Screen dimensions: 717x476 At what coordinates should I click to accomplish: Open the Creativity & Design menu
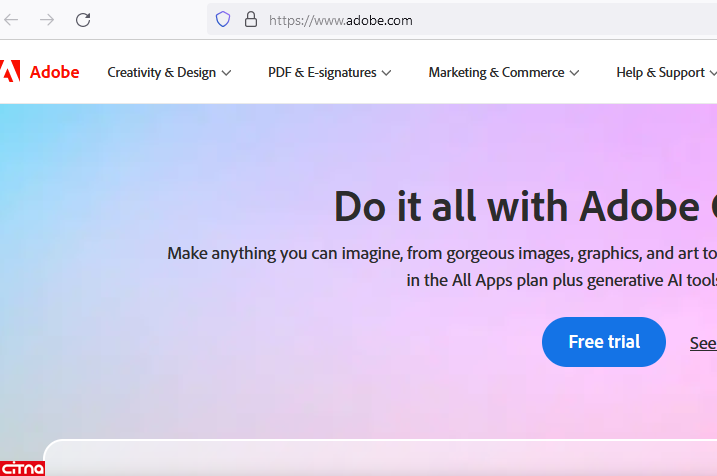(x=161, y=72)
